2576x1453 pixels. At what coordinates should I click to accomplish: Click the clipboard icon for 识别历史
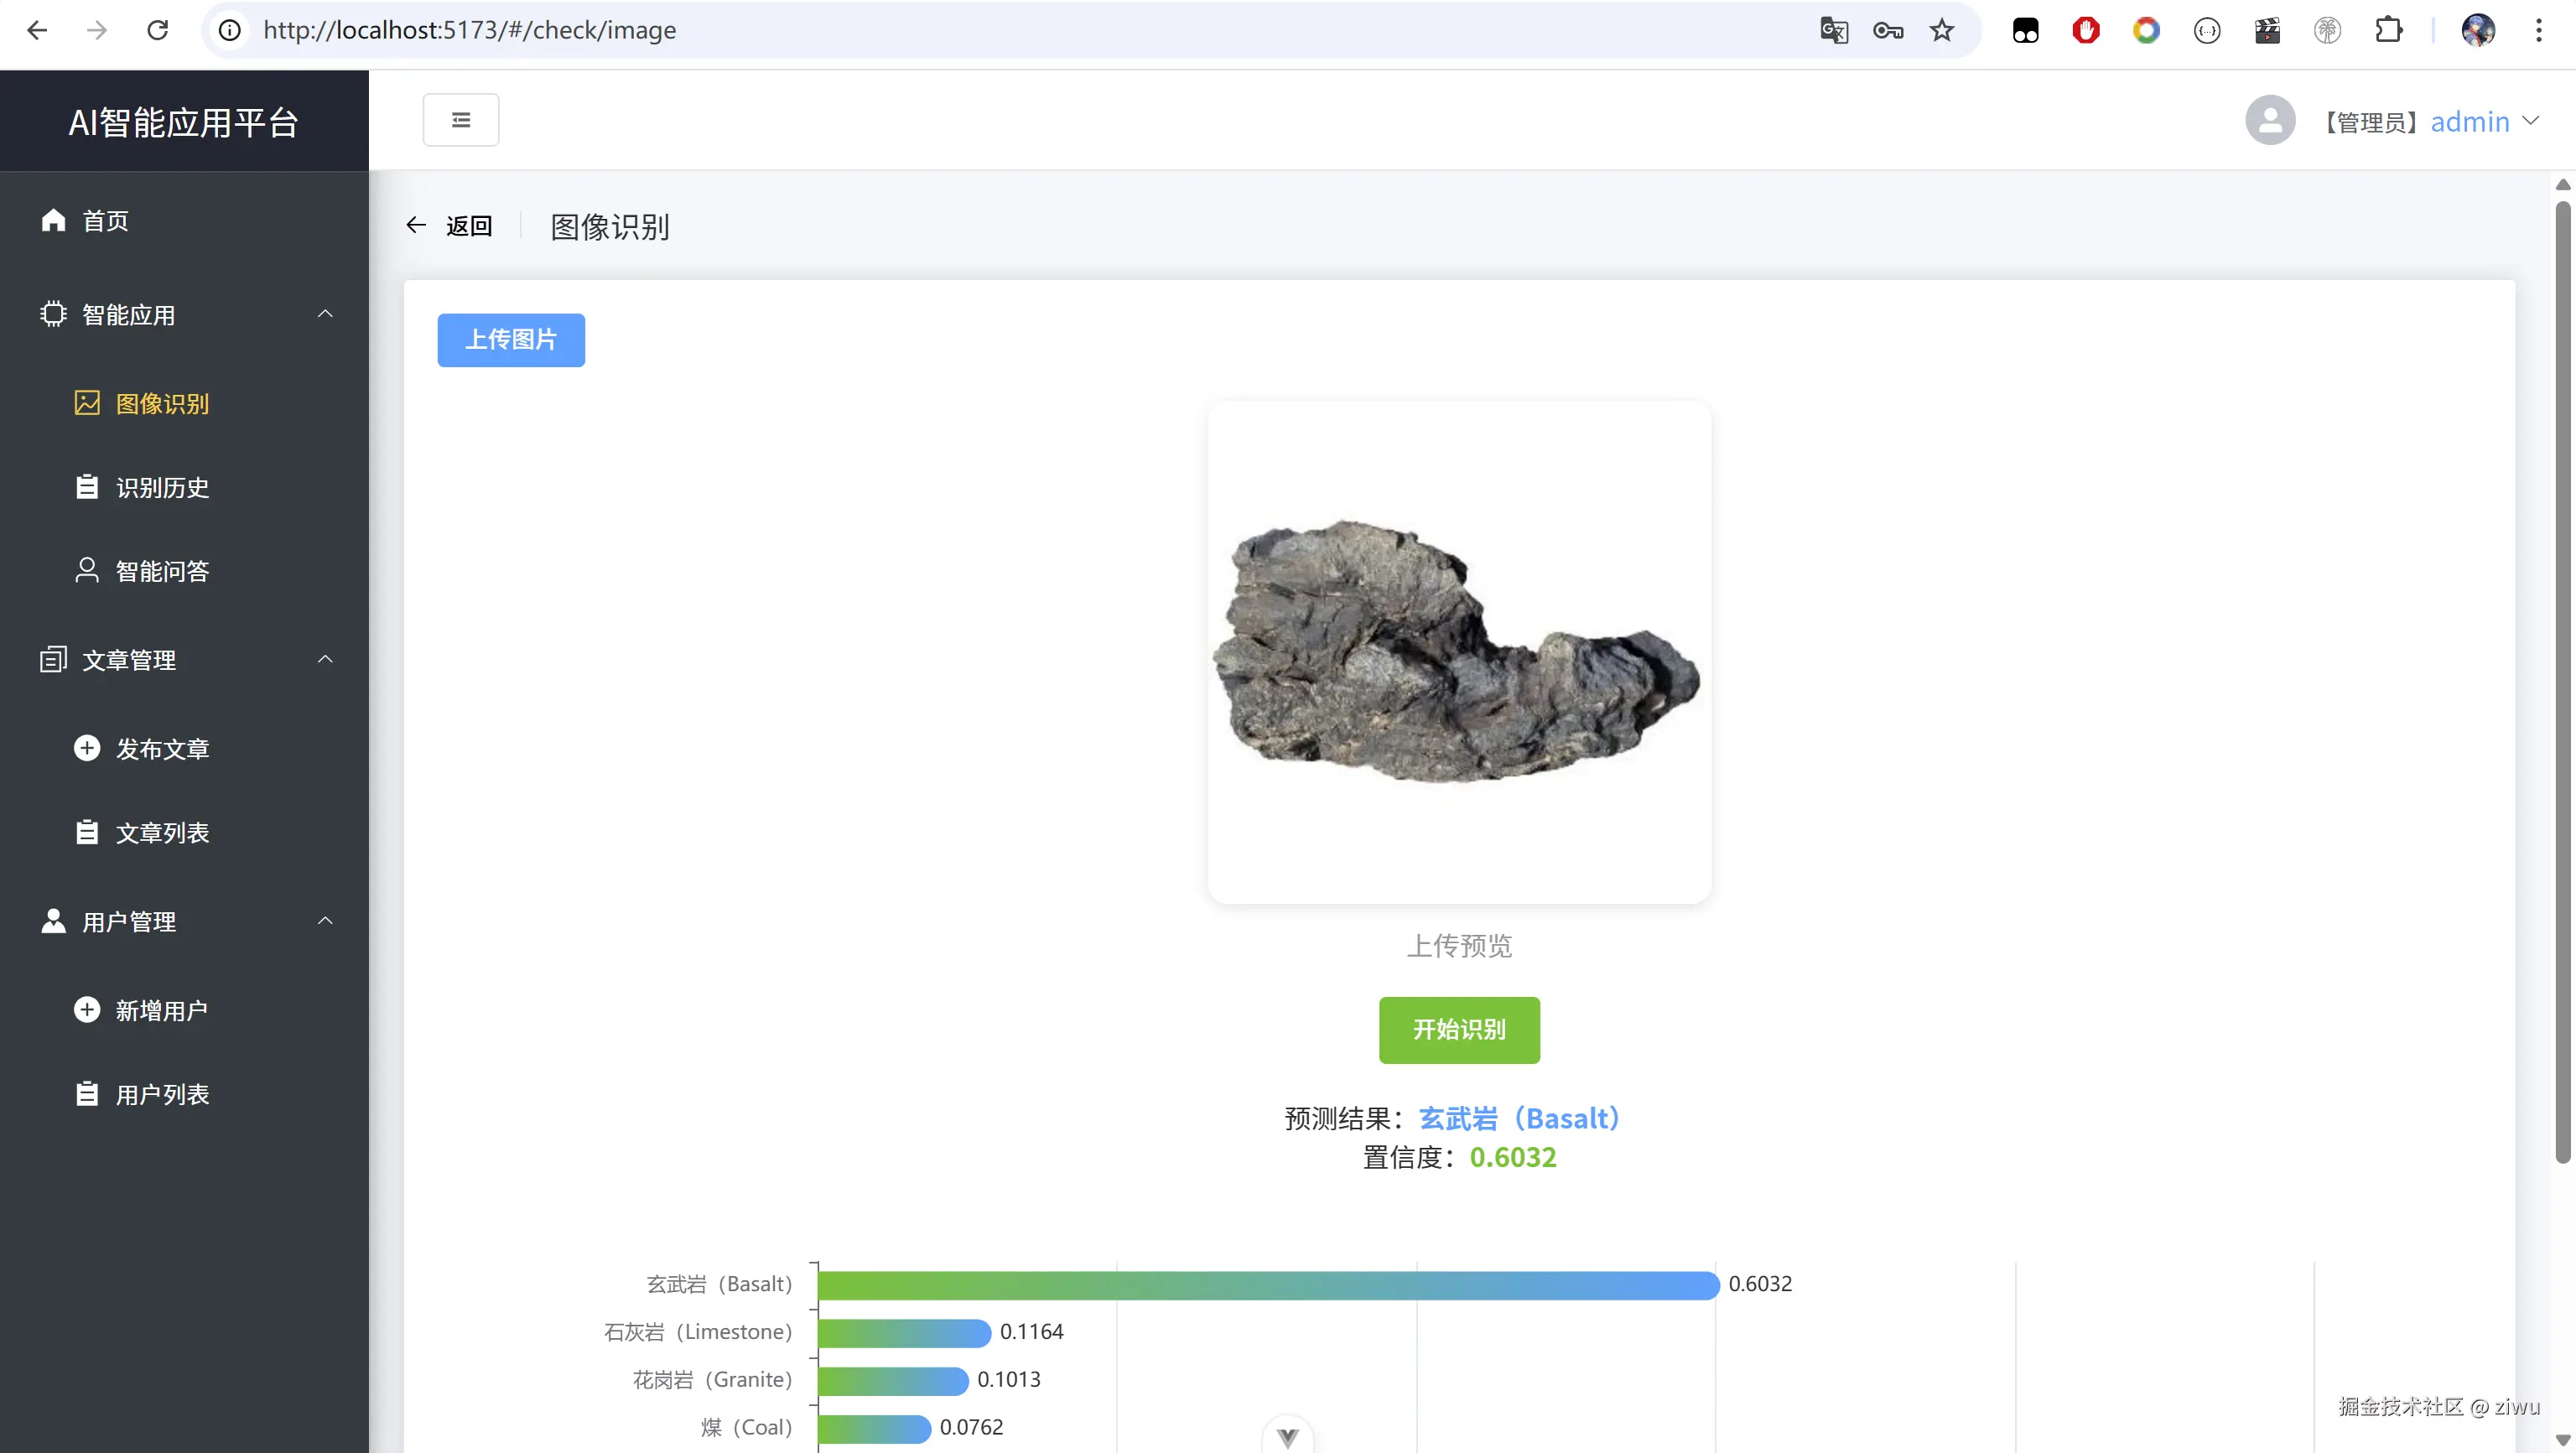point(87,487)
